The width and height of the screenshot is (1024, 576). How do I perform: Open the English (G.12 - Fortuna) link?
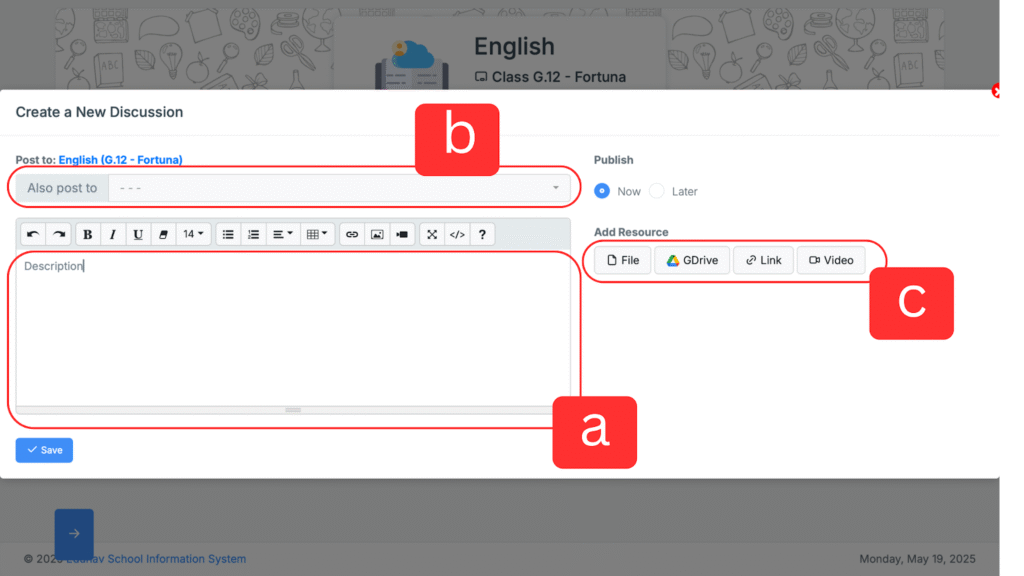pos(120,159)
